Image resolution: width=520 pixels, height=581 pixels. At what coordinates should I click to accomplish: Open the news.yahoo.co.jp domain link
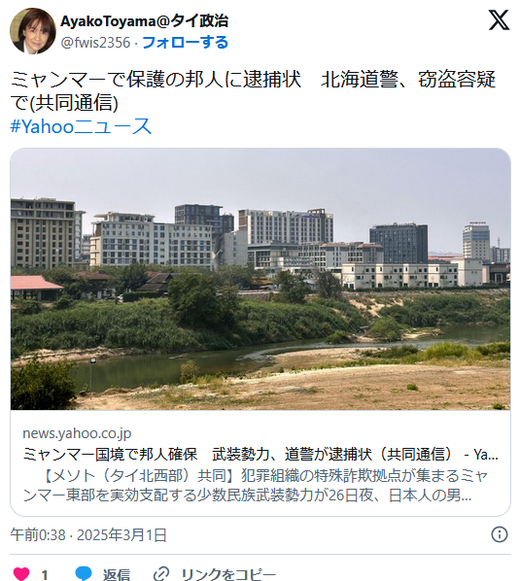tap(77, 433)
